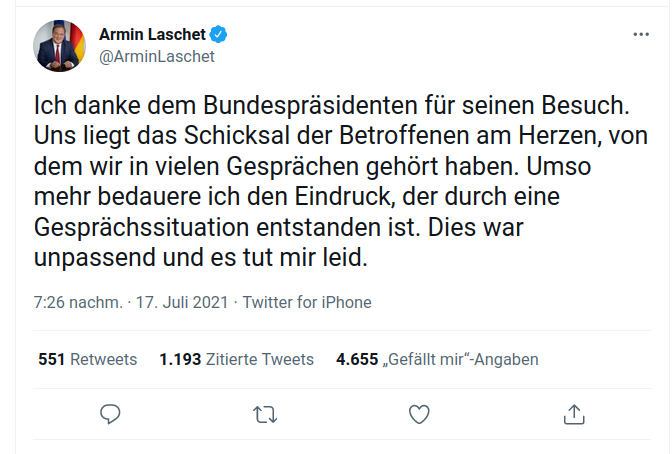The image size is (672, 454).
Task: Open the Twitter for iPhone source link
Action: pos(307,302)
